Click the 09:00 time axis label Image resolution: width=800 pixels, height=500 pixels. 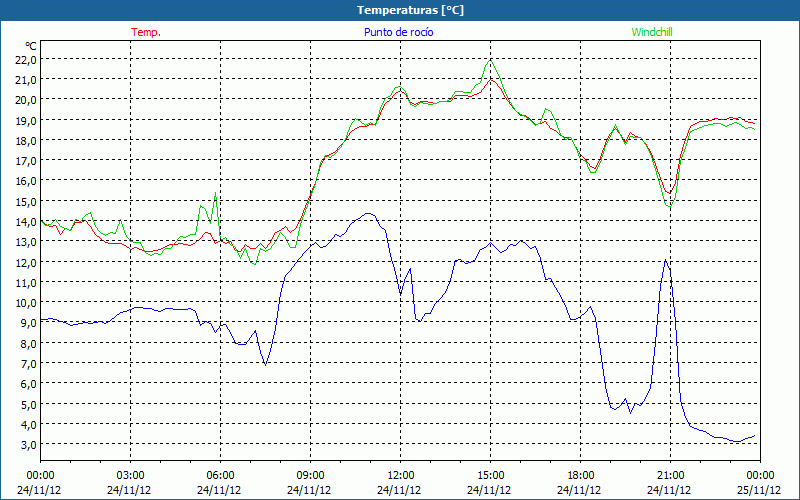[x=310, y=476]
